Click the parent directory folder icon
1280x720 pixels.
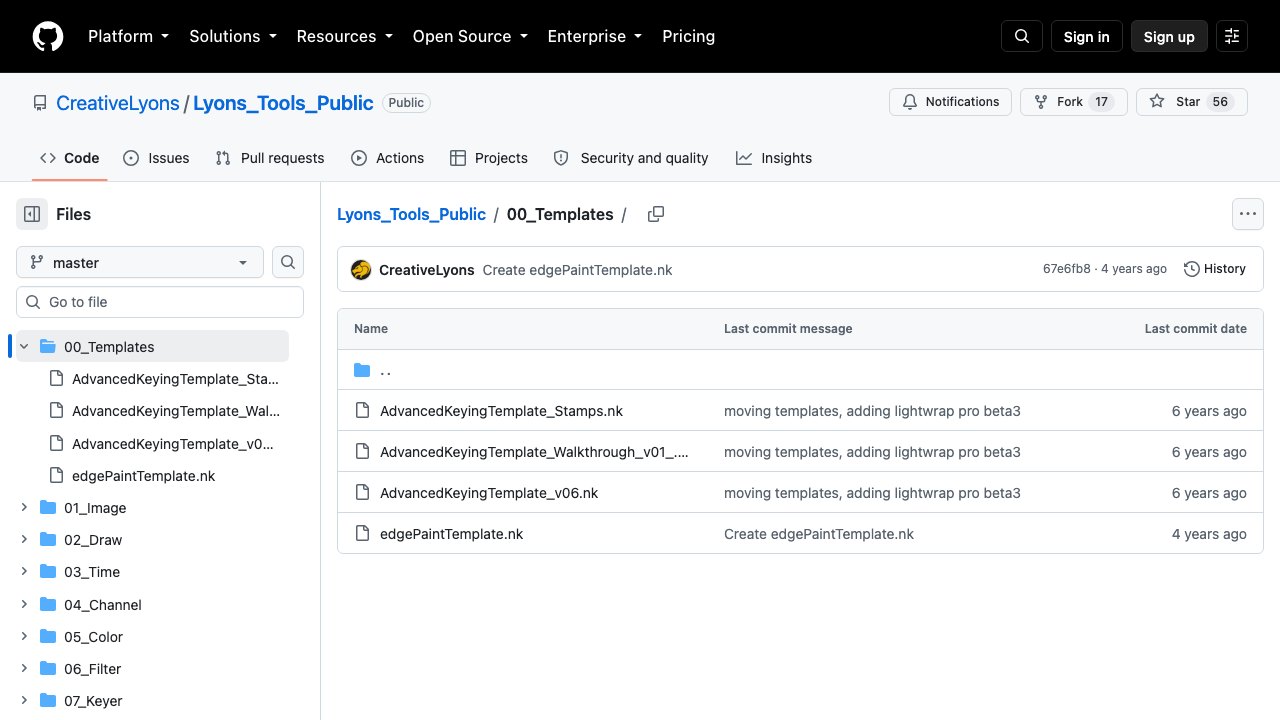click(x=362, y=371)
